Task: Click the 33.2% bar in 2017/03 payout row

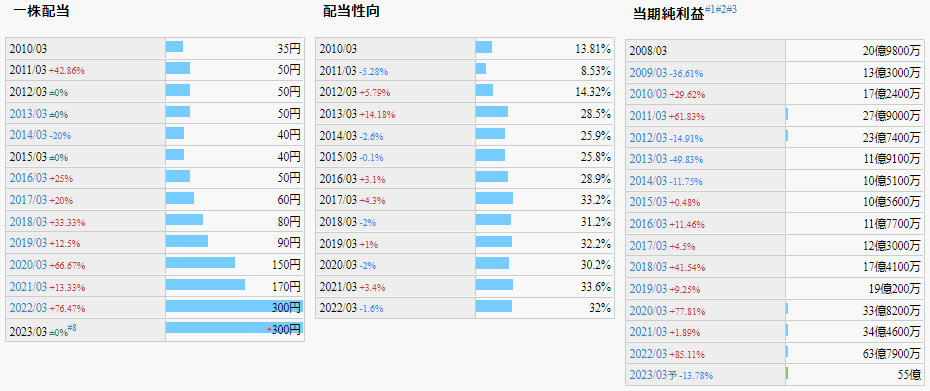Action: 494,198
